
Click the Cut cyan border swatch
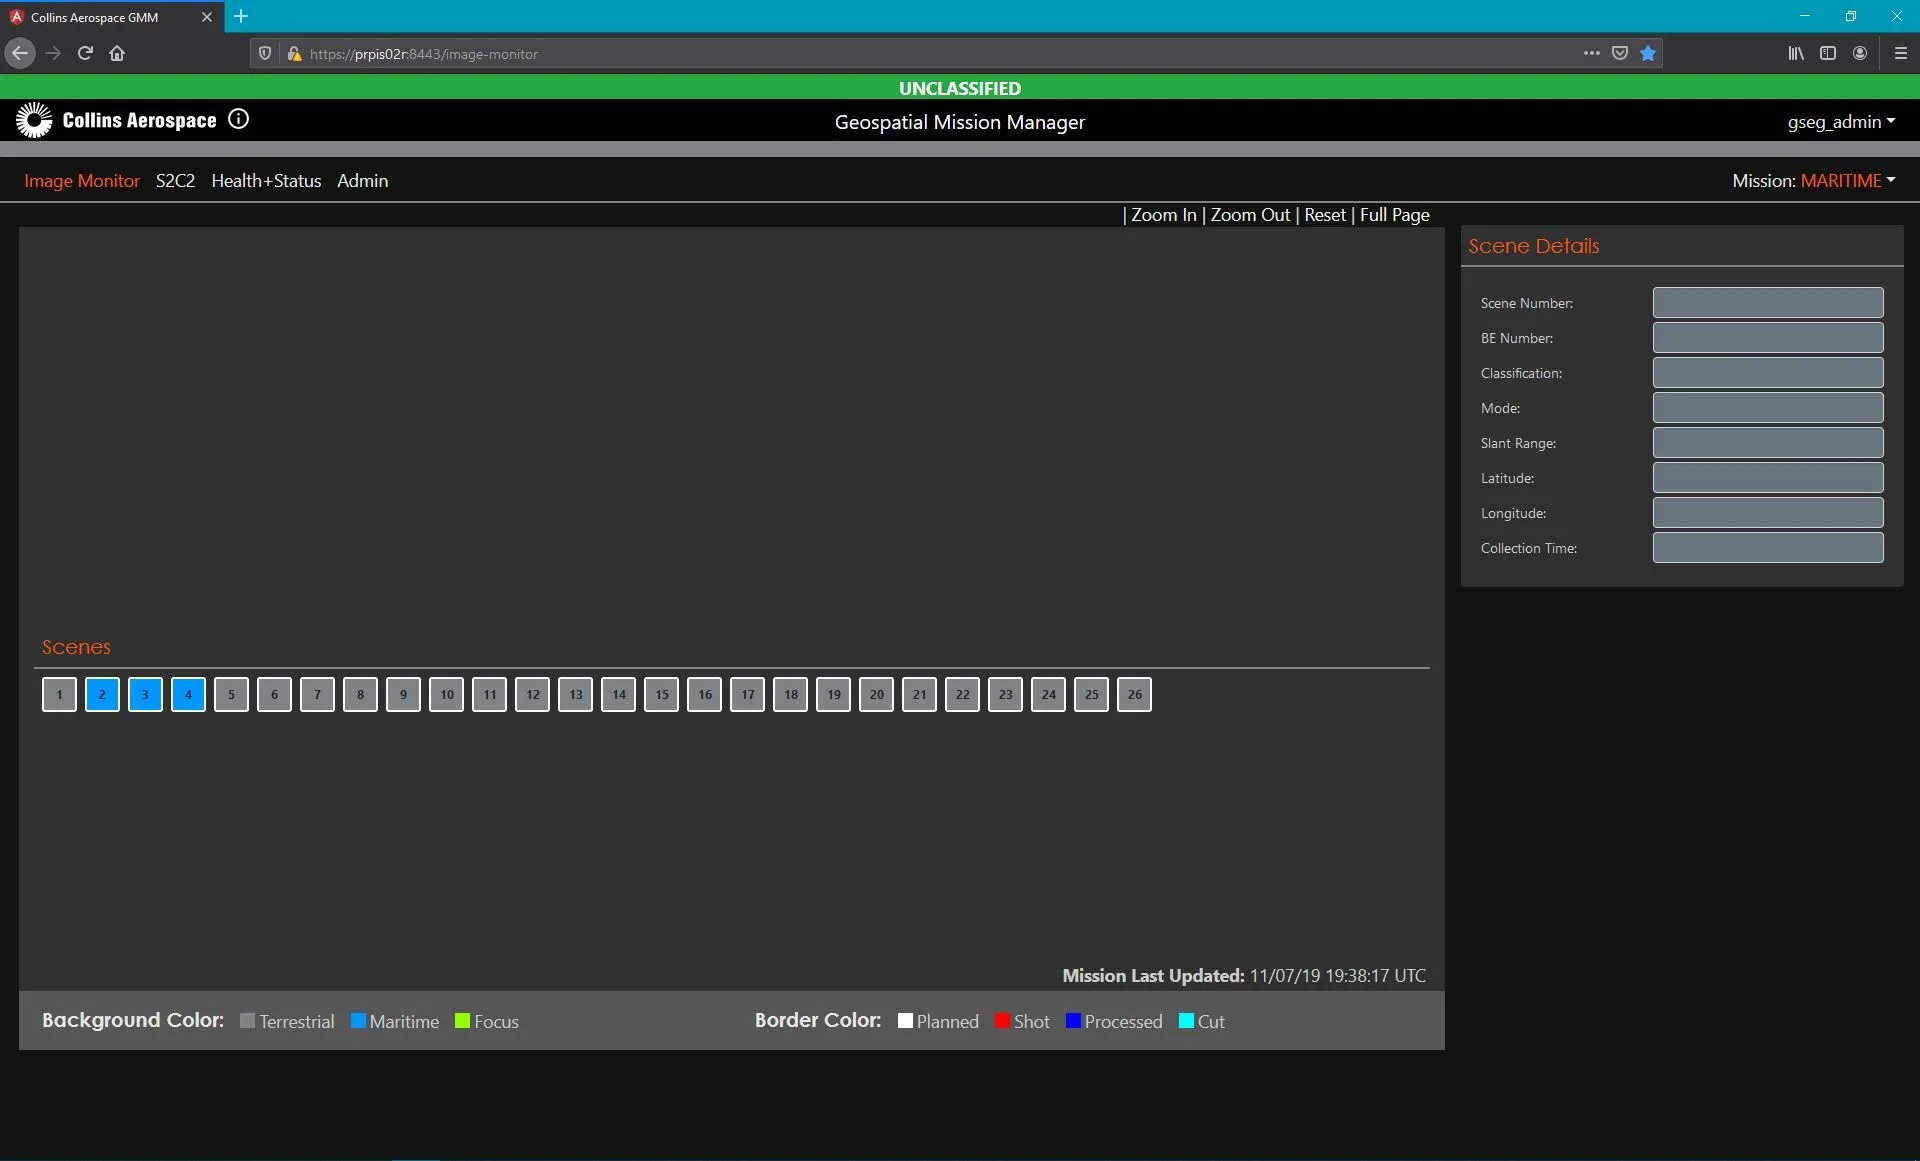tap(1186, 1021)
